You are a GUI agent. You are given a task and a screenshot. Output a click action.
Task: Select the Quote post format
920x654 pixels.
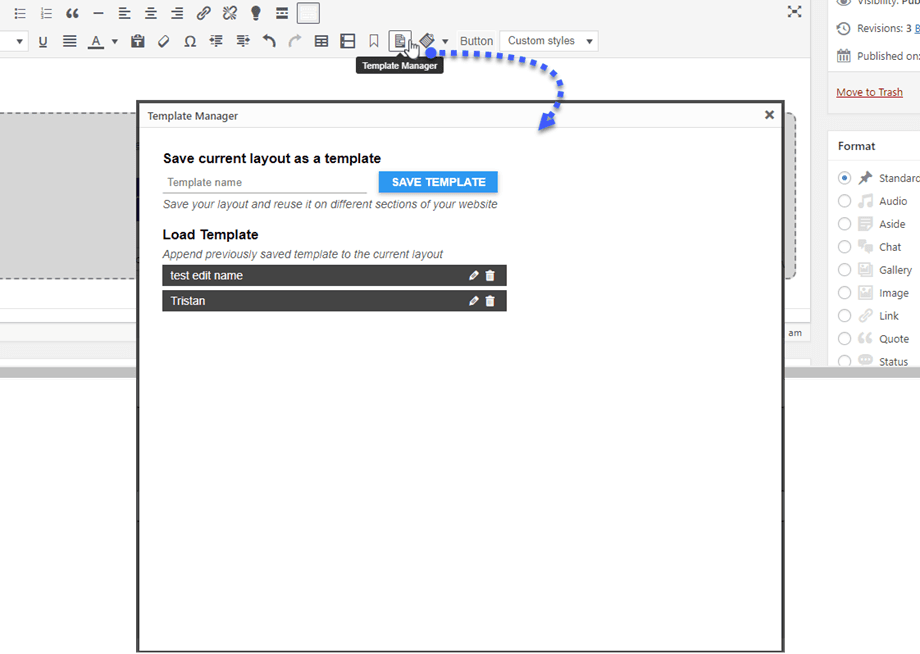[x=845, y=339]
